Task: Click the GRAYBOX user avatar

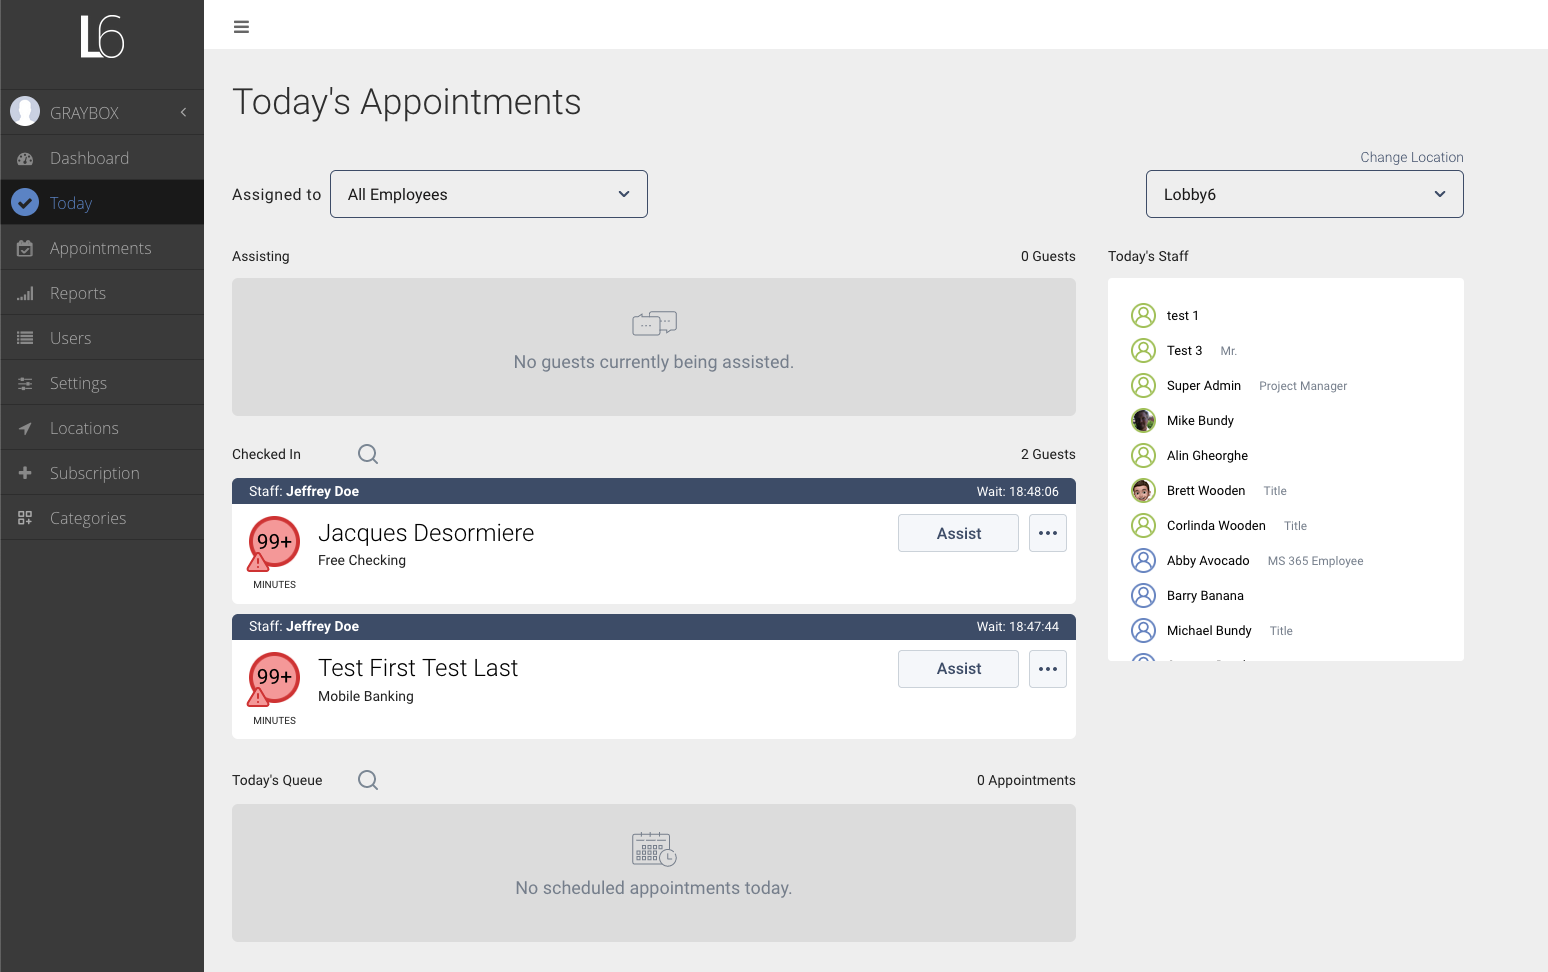Action: point(25,111)
